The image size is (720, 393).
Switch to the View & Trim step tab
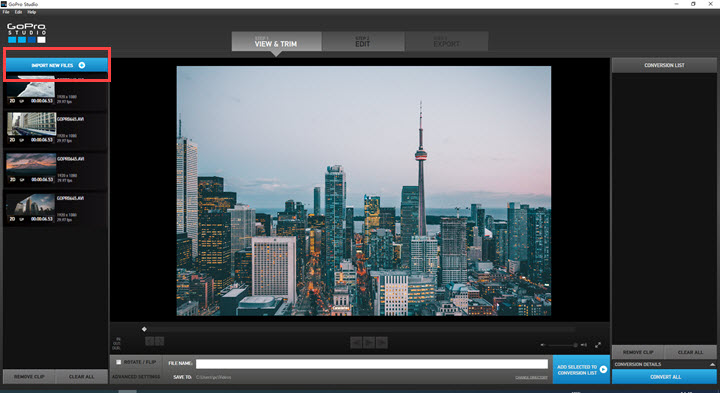coord(276,42)
